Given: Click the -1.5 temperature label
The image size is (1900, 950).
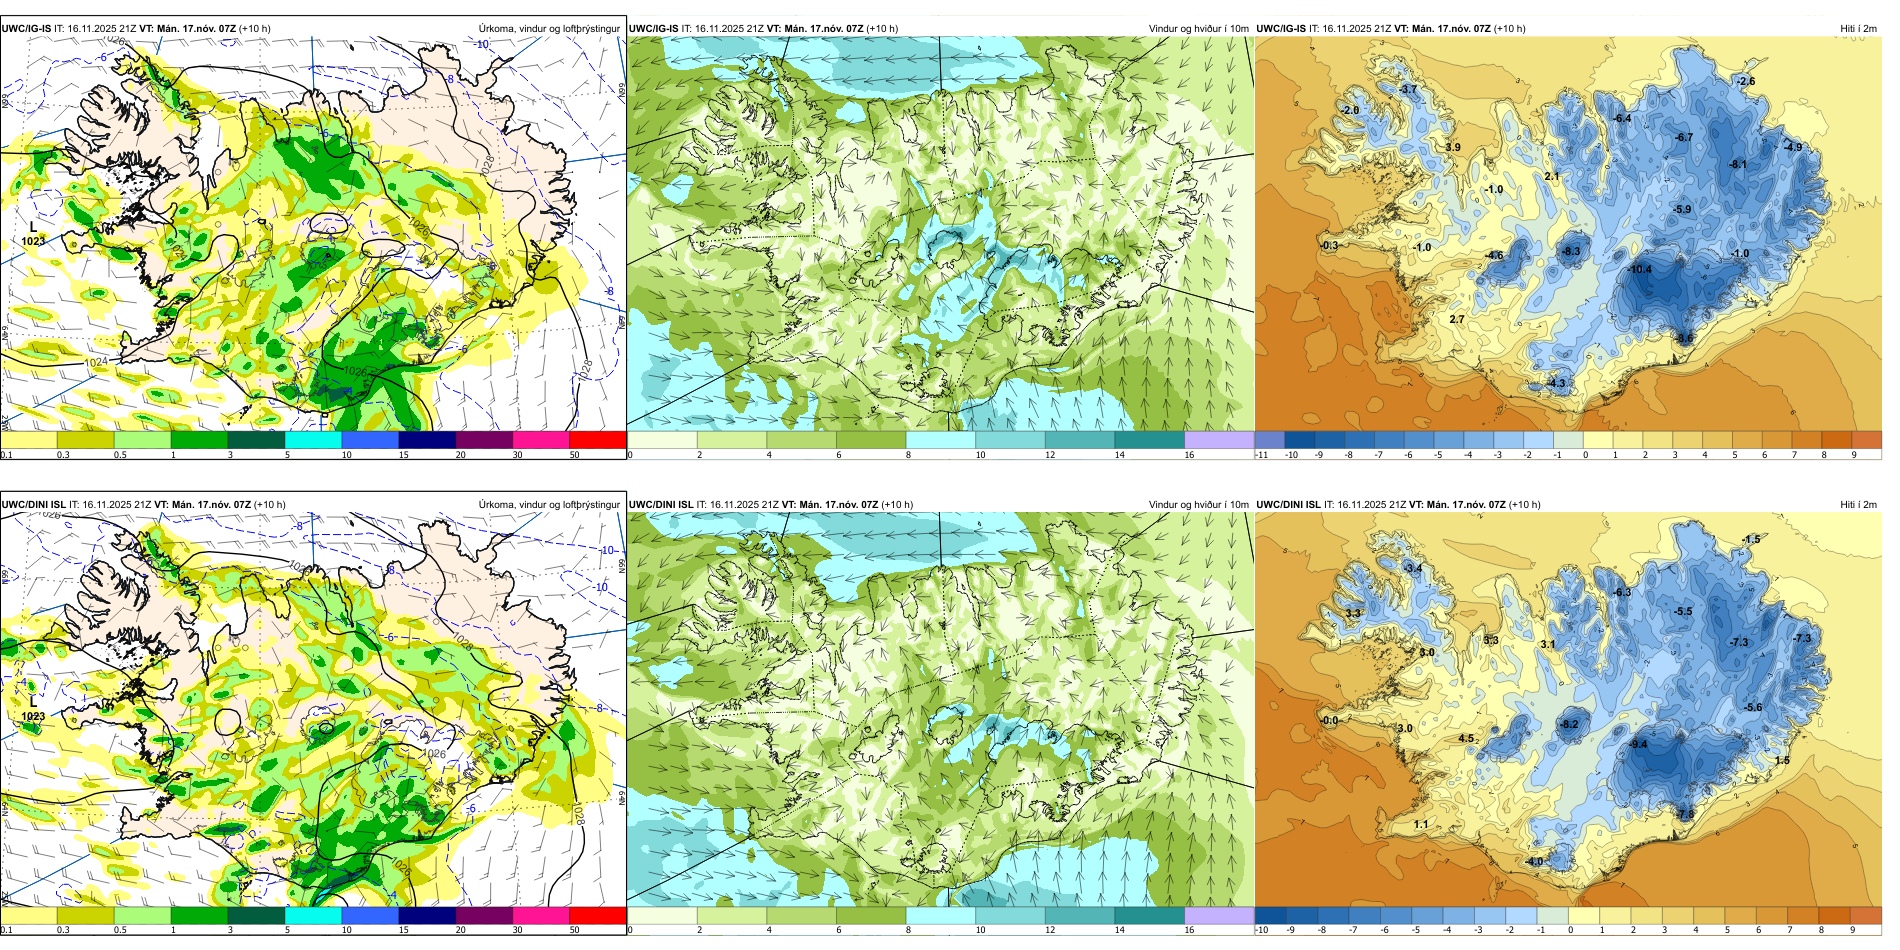Looking at the screenshot, I should click(1751, 539).
